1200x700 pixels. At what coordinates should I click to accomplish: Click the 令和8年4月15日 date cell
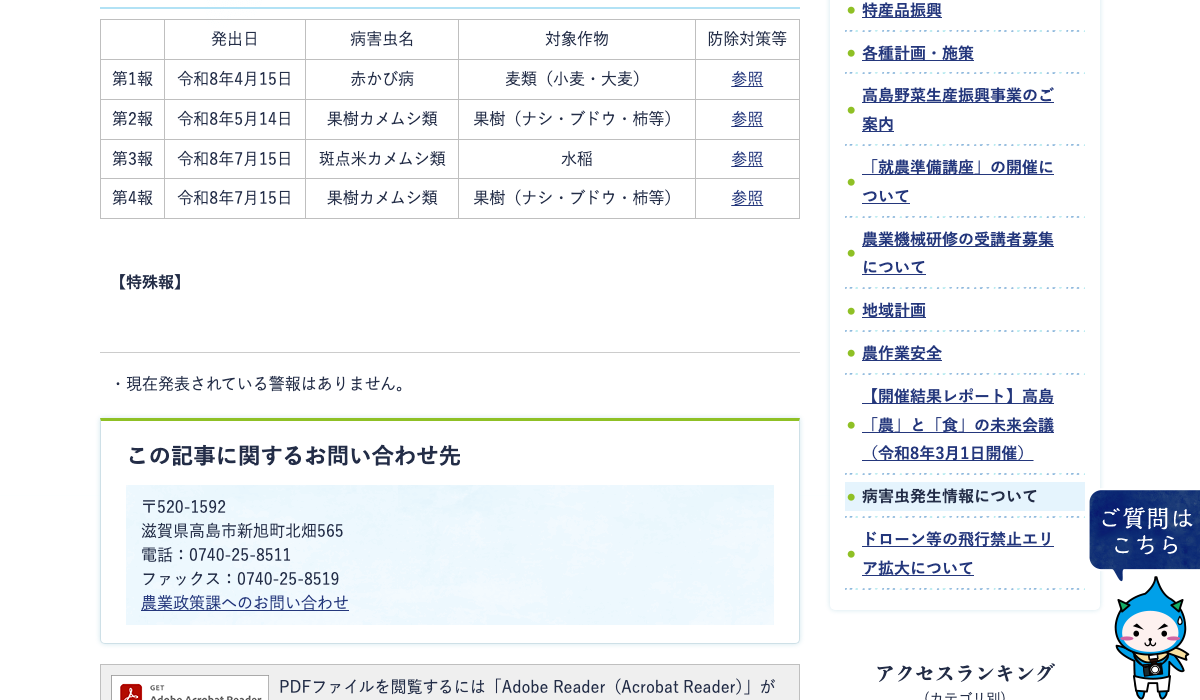[x=235, y=79]
